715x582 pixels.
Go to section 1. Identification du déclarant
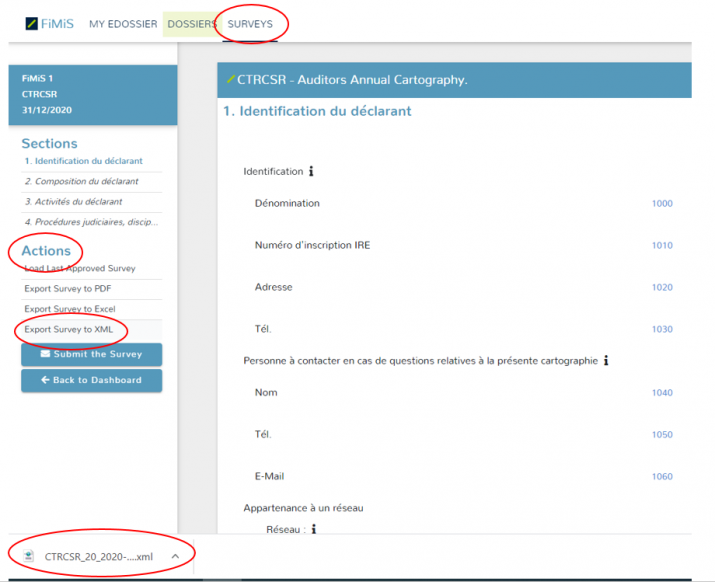[x=83, y=161]
